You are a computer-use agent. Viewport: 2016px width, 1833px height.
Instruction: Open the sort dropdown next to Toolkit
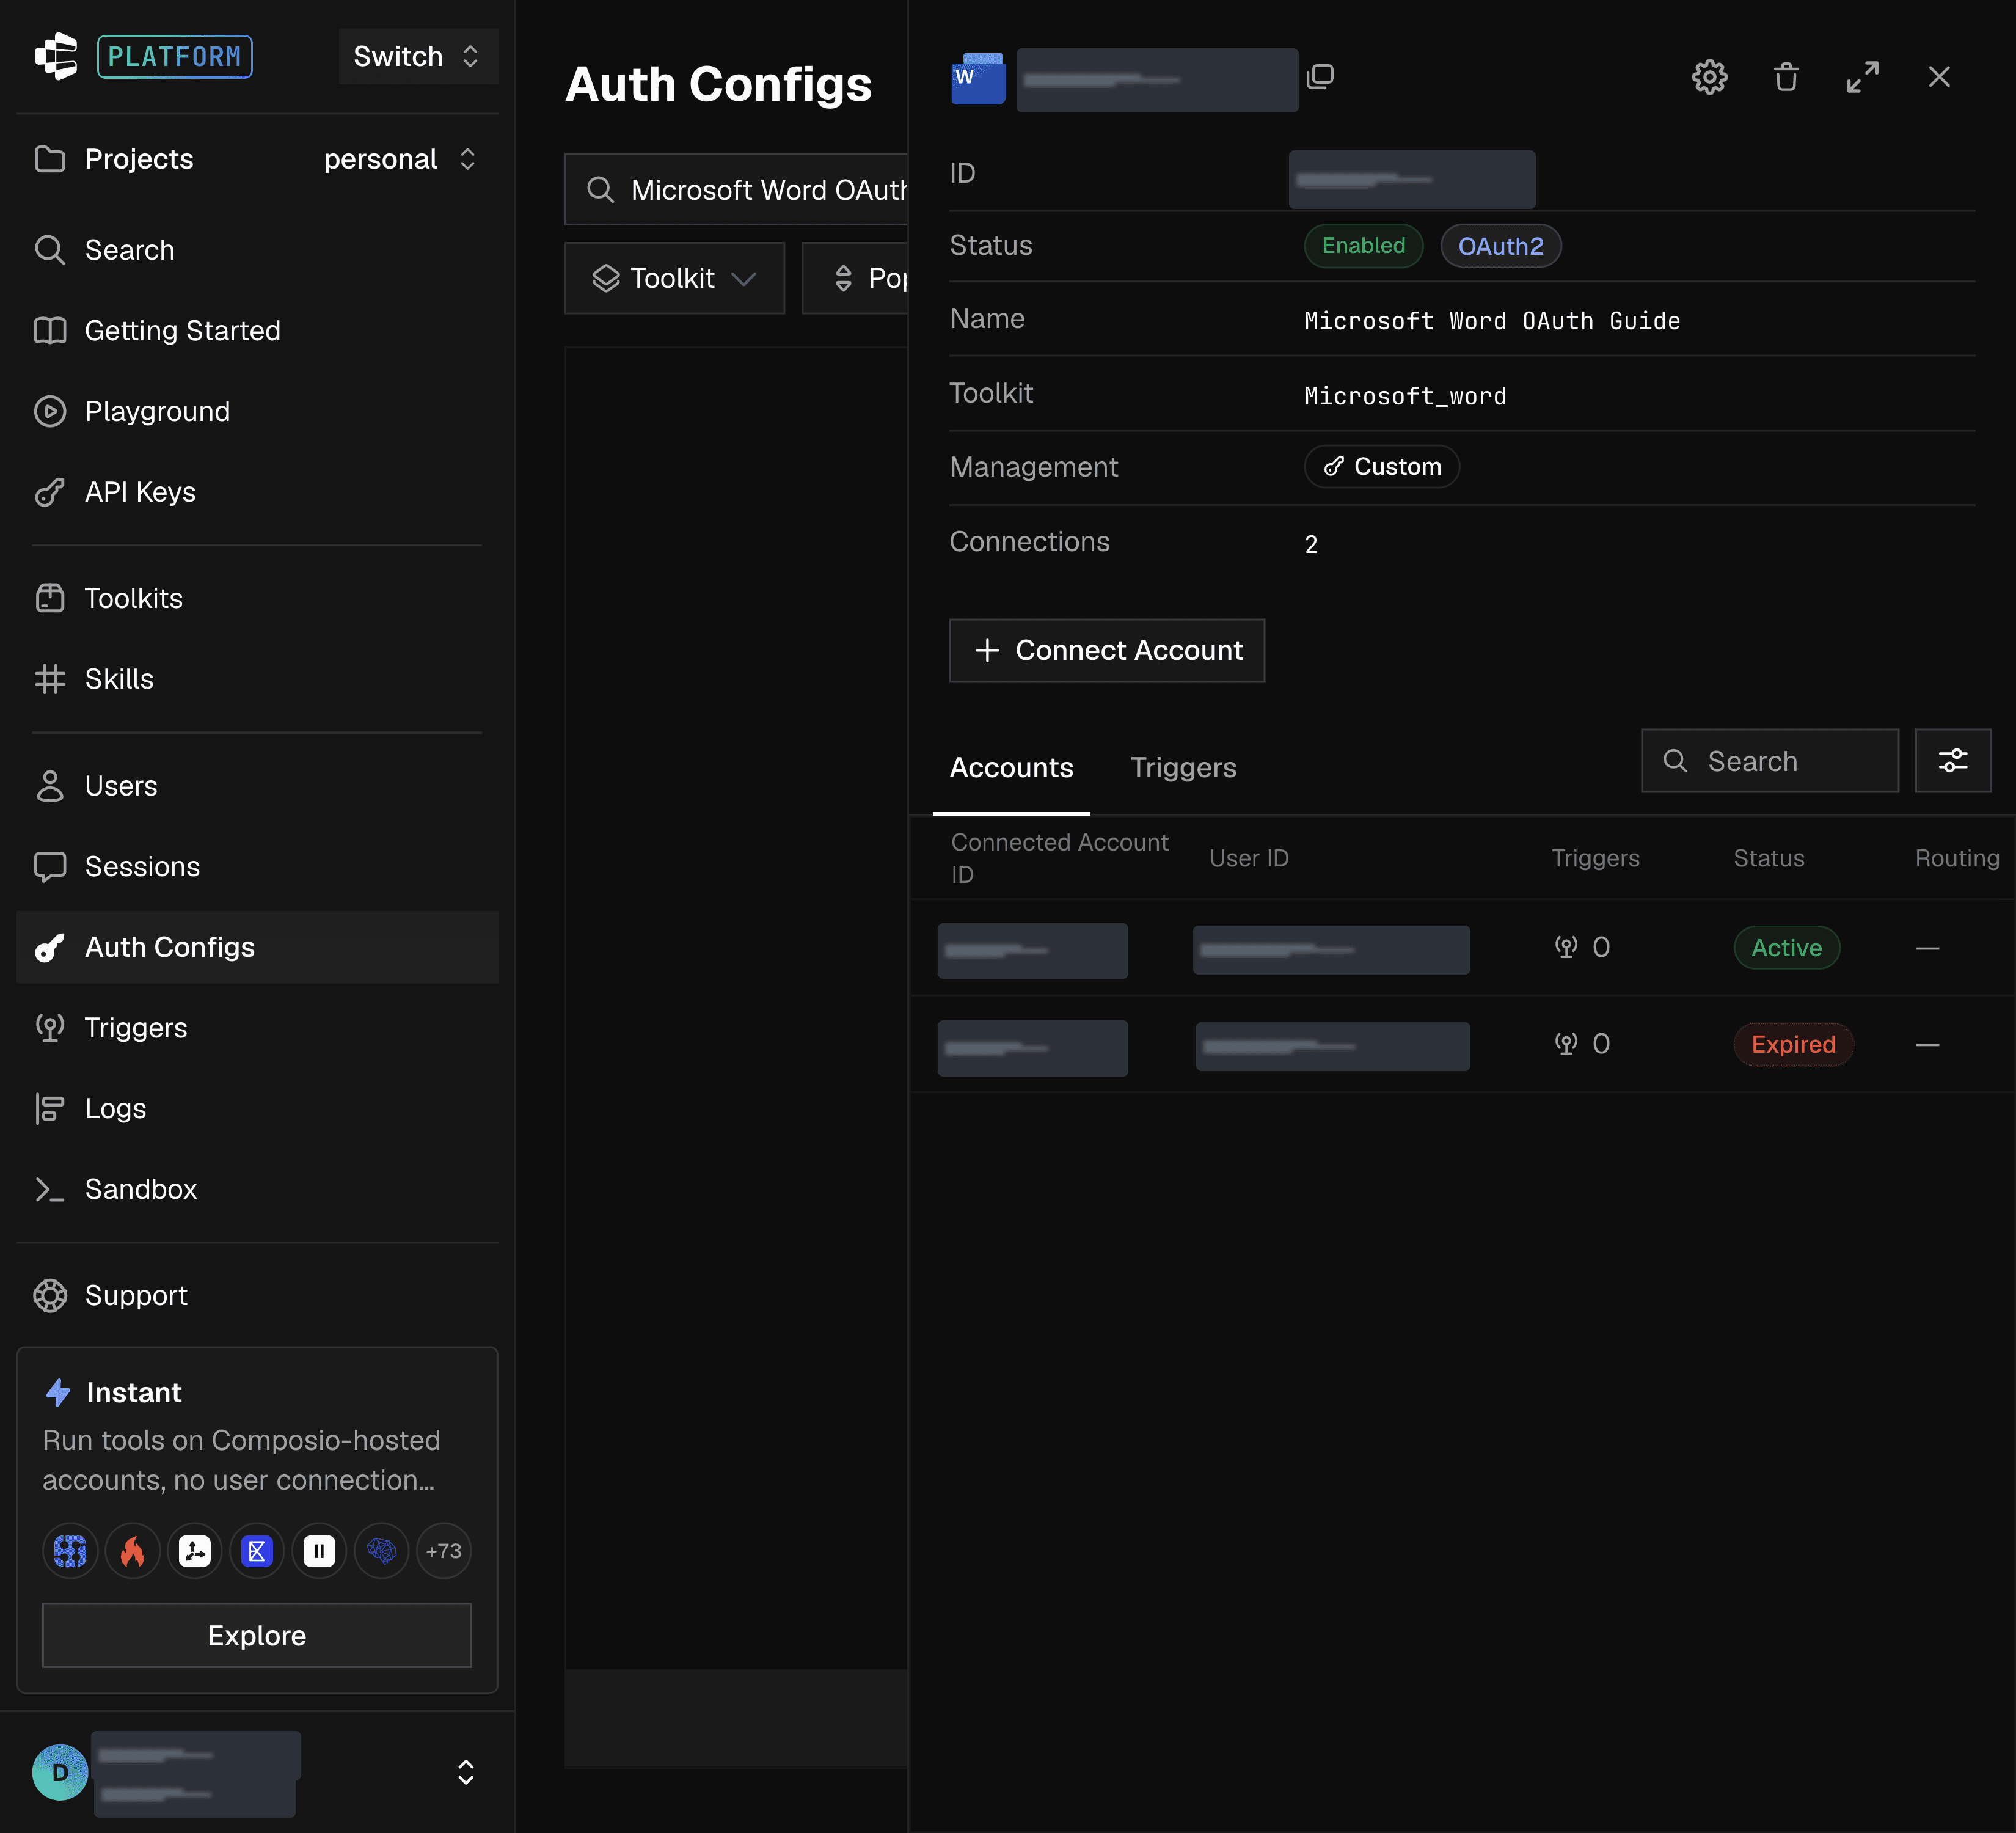pos(856,278)
